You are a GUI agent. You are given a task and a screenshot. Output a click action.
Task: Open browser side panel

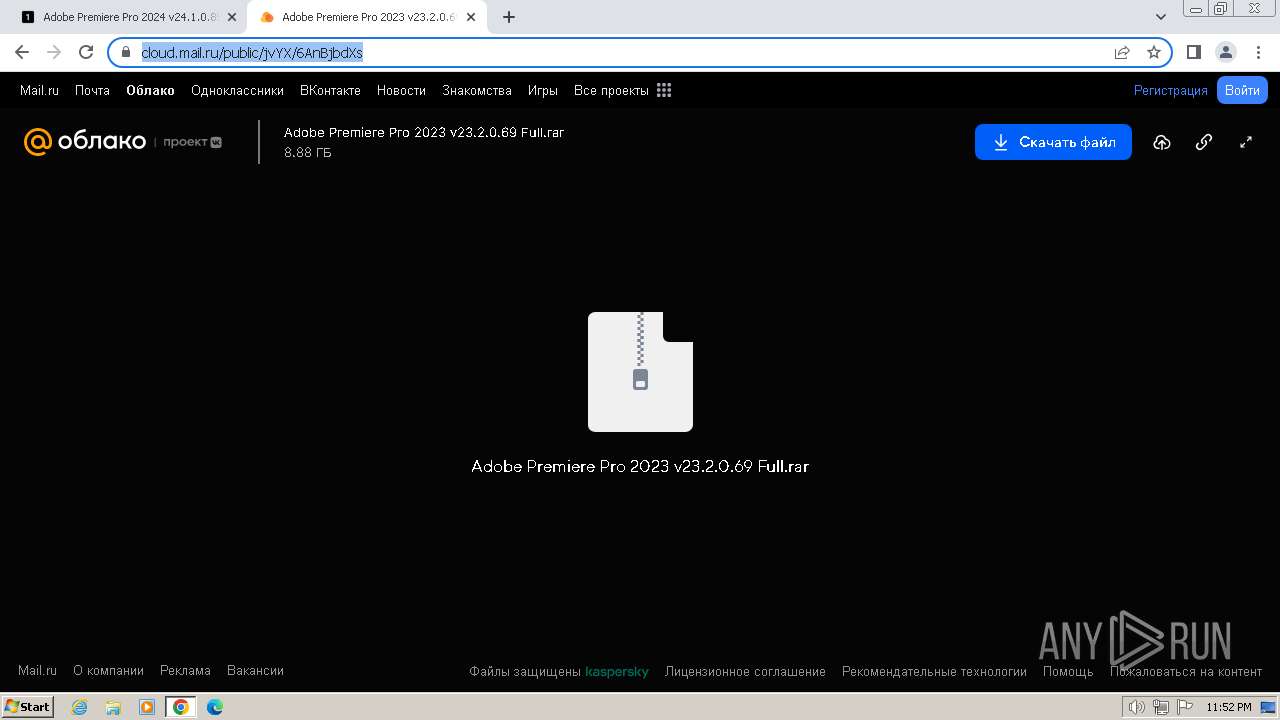tap(1194, 52)
